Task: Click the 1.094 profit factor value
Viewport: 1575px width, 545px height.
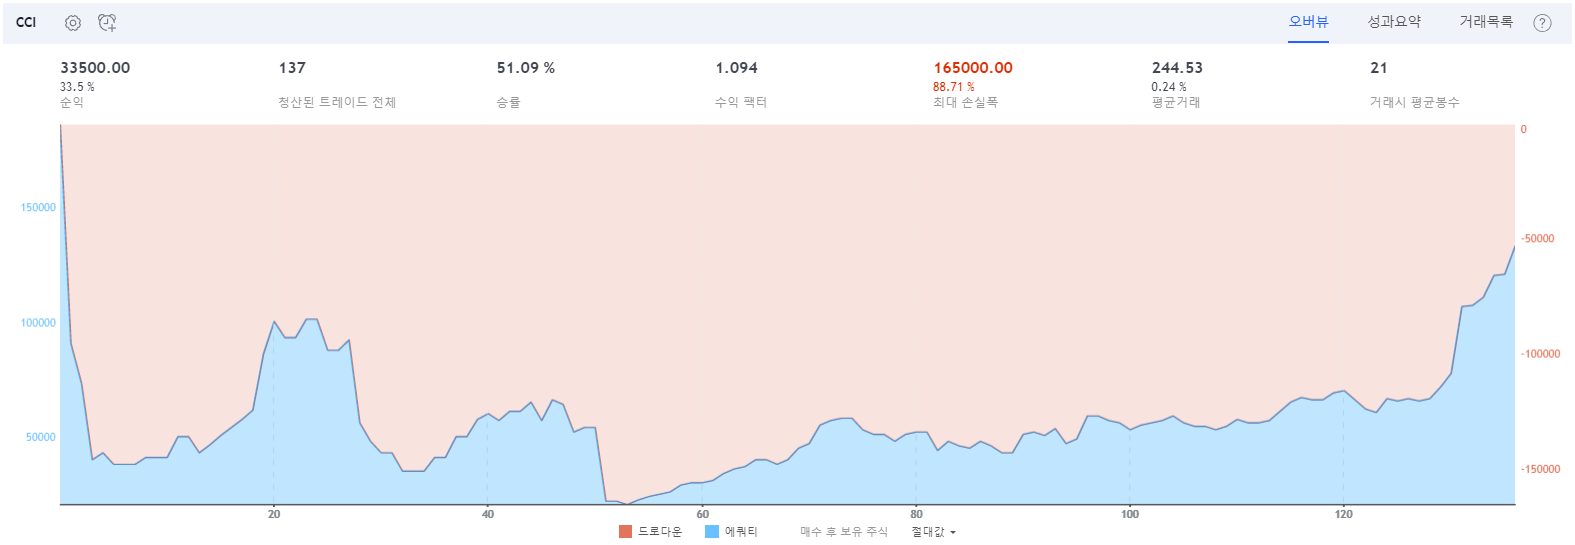Action: coord(736,68)
